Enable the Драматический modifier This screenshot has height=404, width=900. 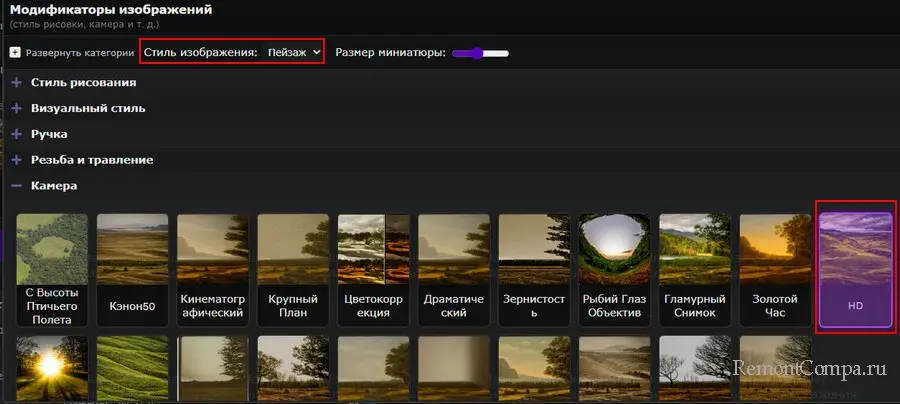click(453, 270)
